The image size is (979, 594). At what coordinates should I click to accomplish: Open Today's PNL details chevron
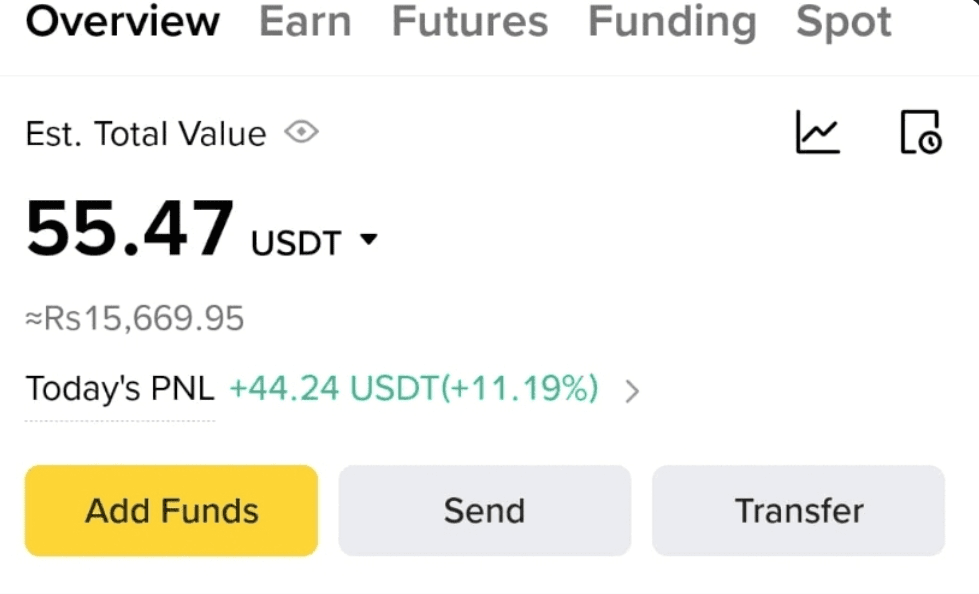coord(631,391)
